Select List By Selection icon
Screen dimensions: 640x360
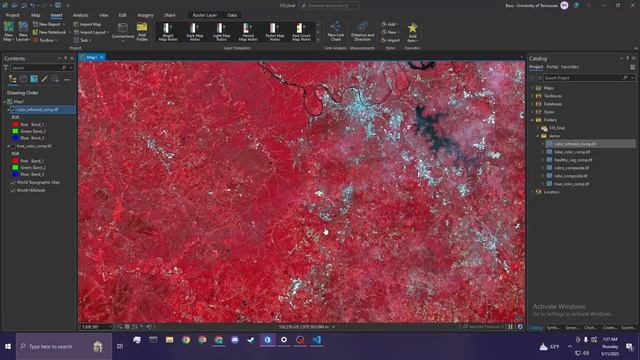click(x=34, y=79)
